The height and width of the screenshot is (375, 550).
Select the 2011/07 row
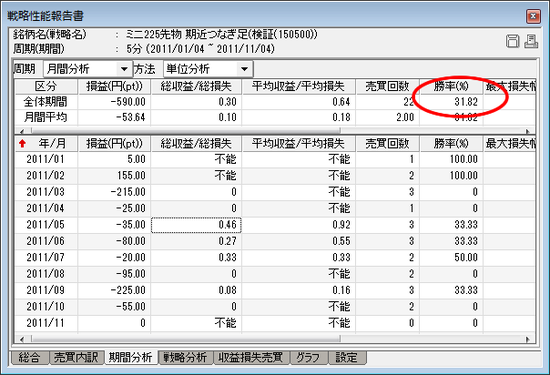(275, 257)
